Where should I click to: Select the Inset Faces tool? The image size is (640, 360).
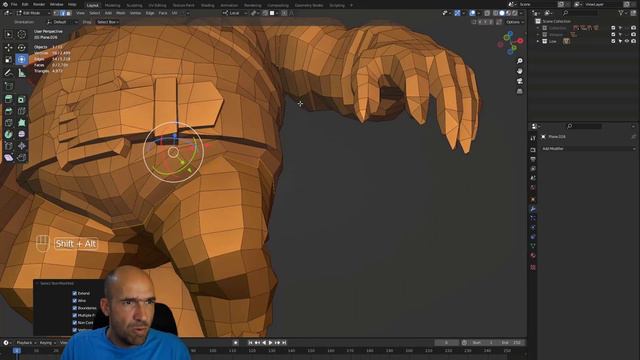coord(22,99)
